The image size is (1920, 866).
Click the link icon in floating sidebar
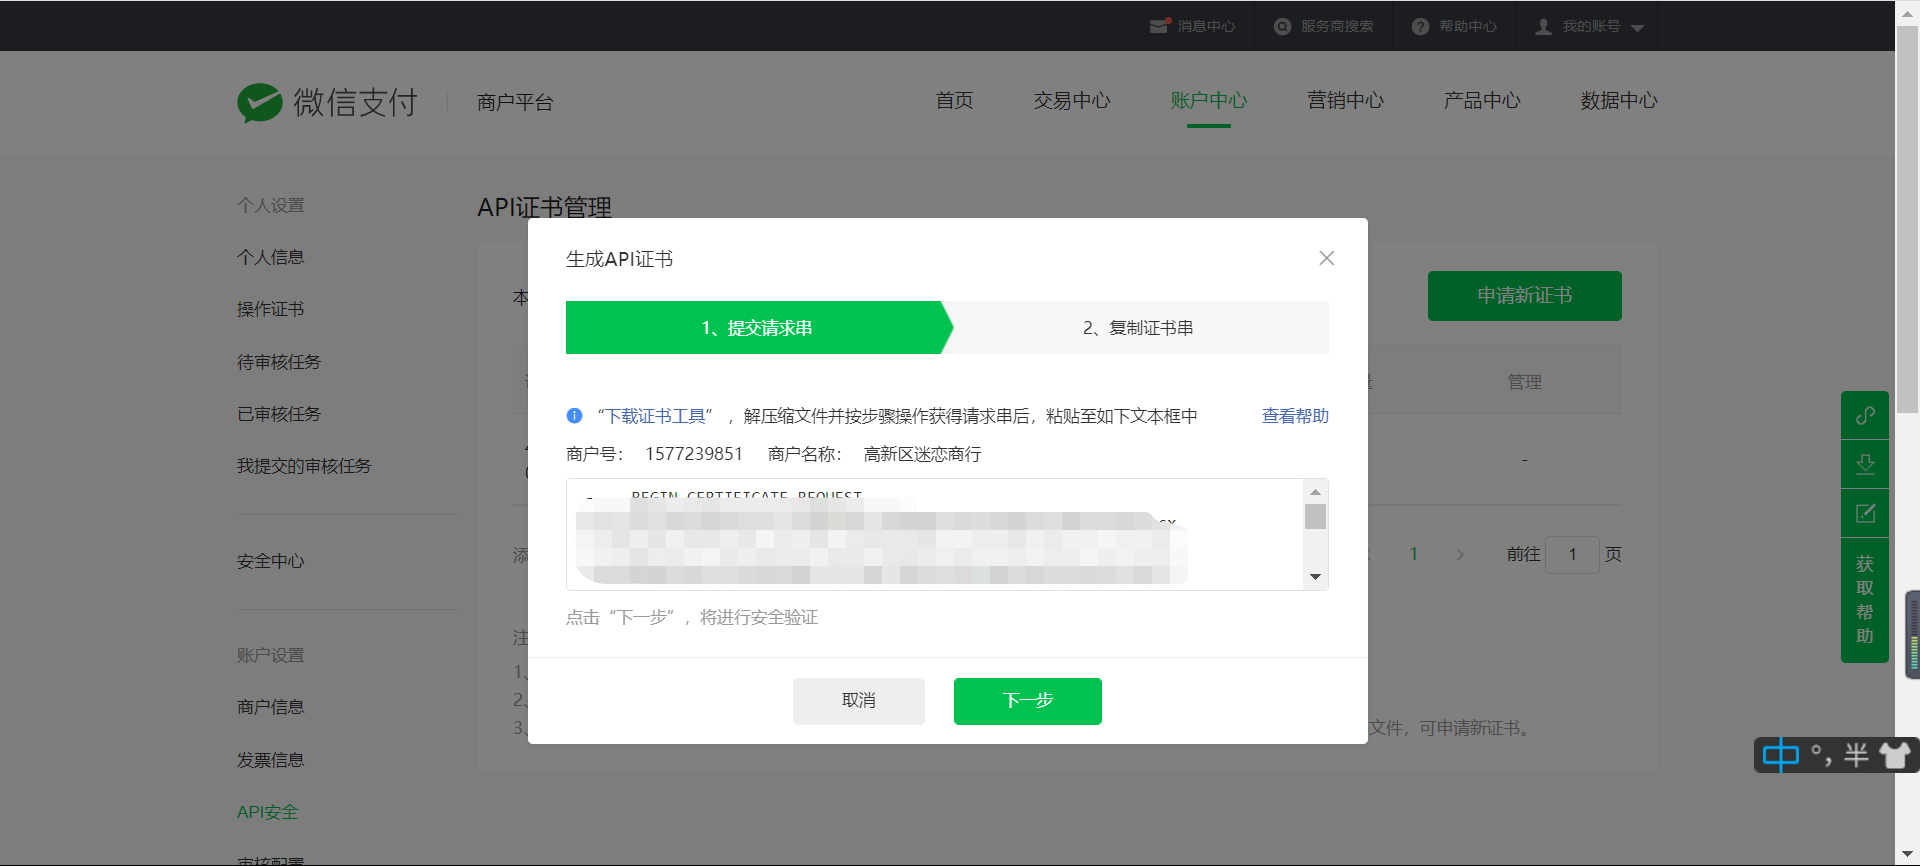click(1865, 415)
